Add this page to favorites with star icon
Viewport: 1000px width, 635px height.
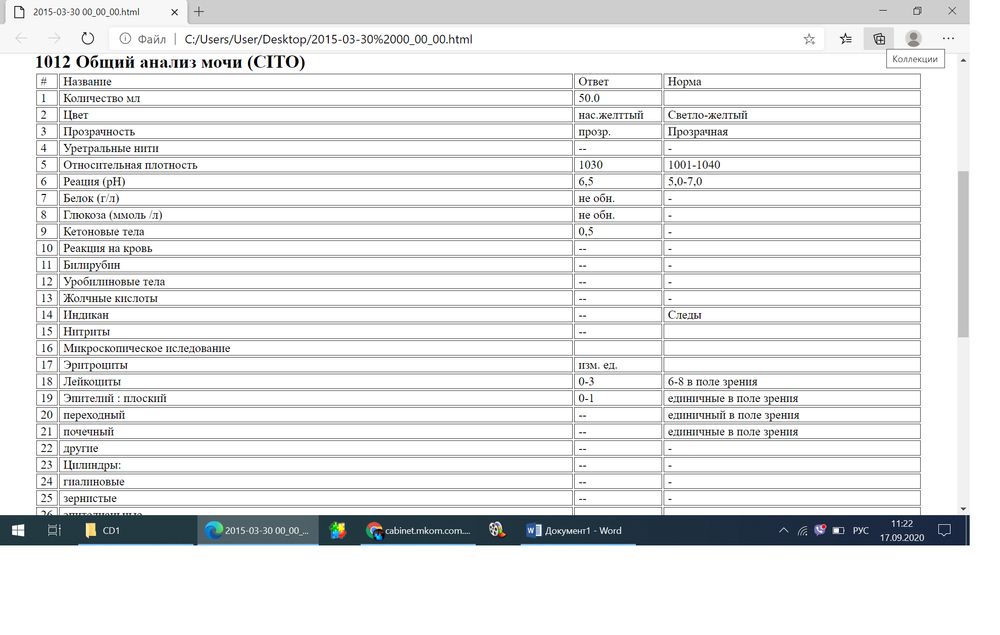809,39
